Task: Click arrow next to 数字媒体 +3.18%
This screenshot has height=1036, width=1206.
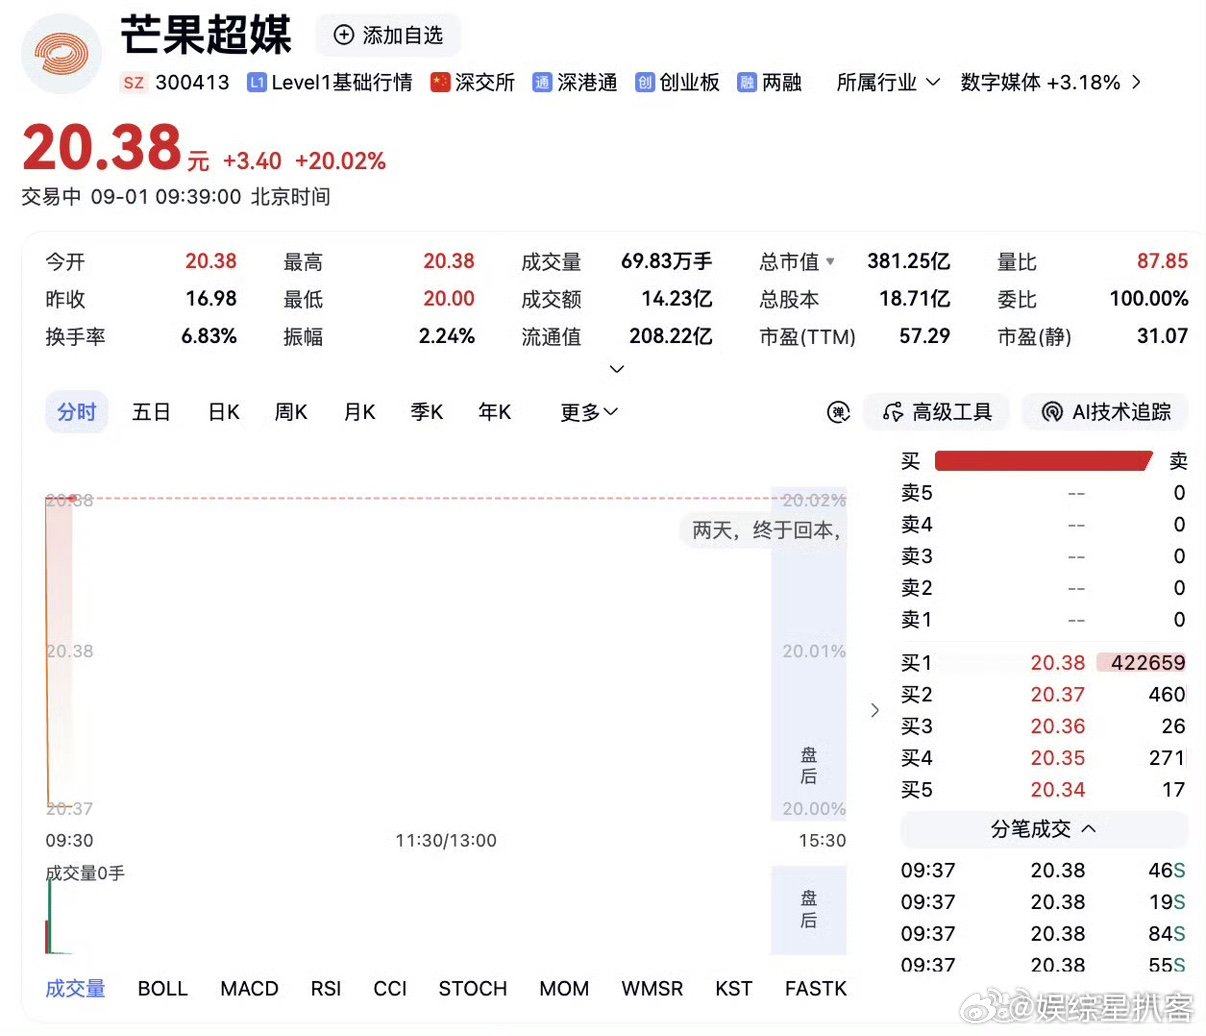Action: pyautogui.click(x=1136, y=83)
